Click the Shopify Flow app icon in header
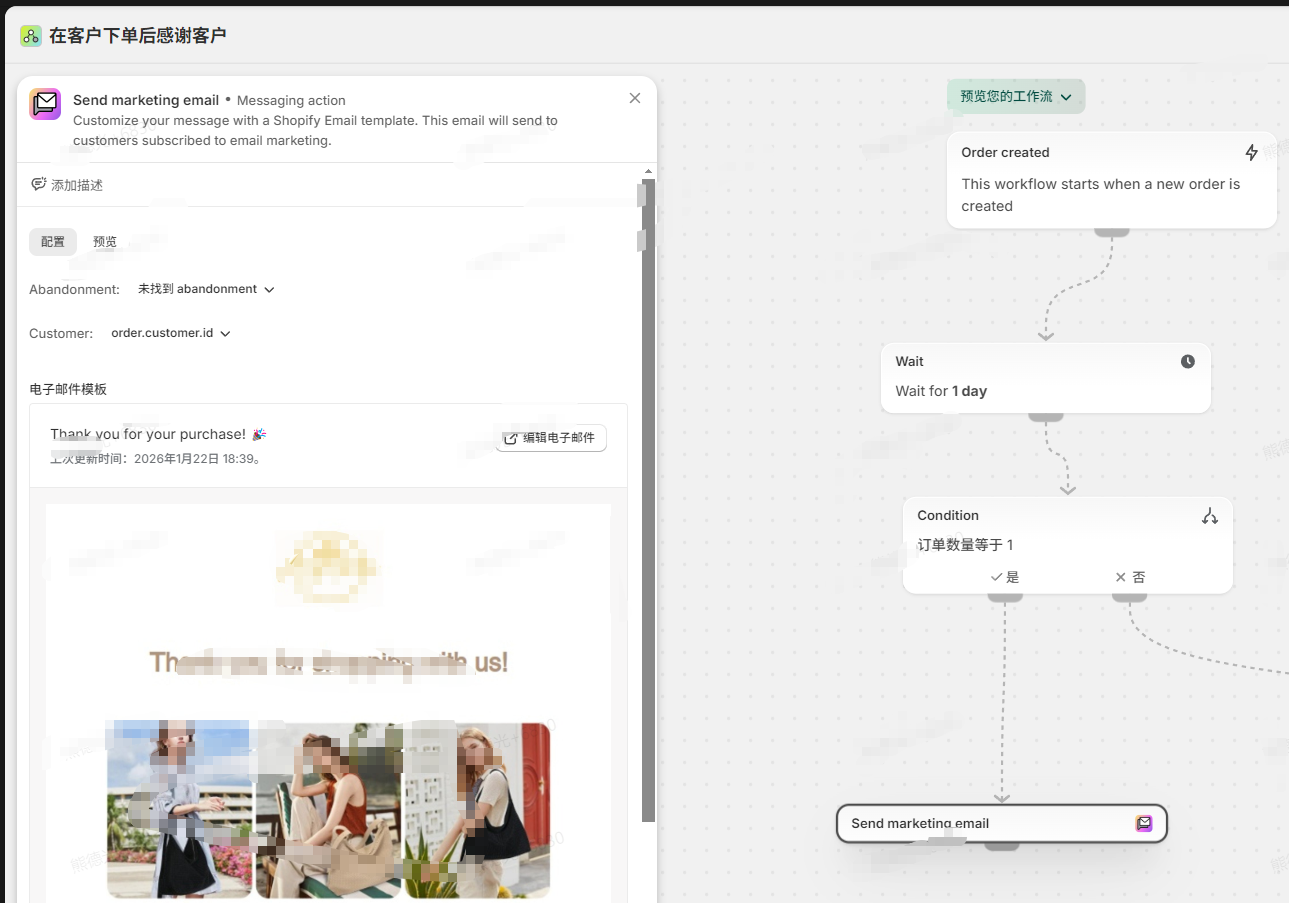Viewport: 1289px width, 903px height. coord(31,36)
